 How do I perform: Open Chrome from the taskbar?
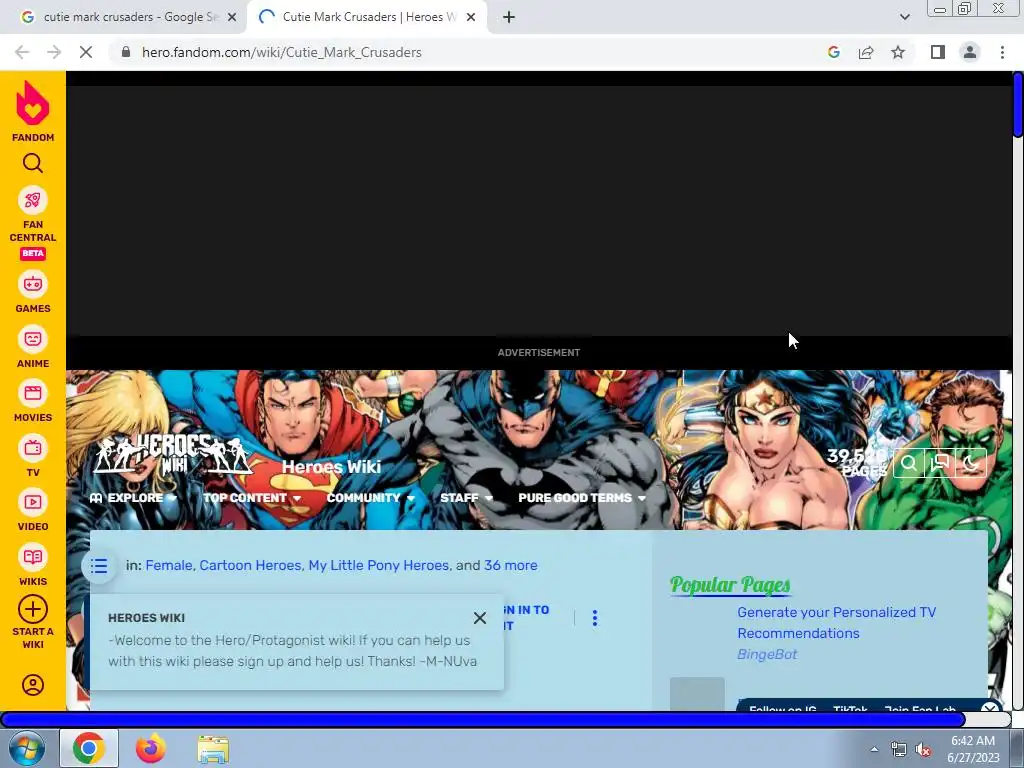pyautogui.click(x=89, y=748)
